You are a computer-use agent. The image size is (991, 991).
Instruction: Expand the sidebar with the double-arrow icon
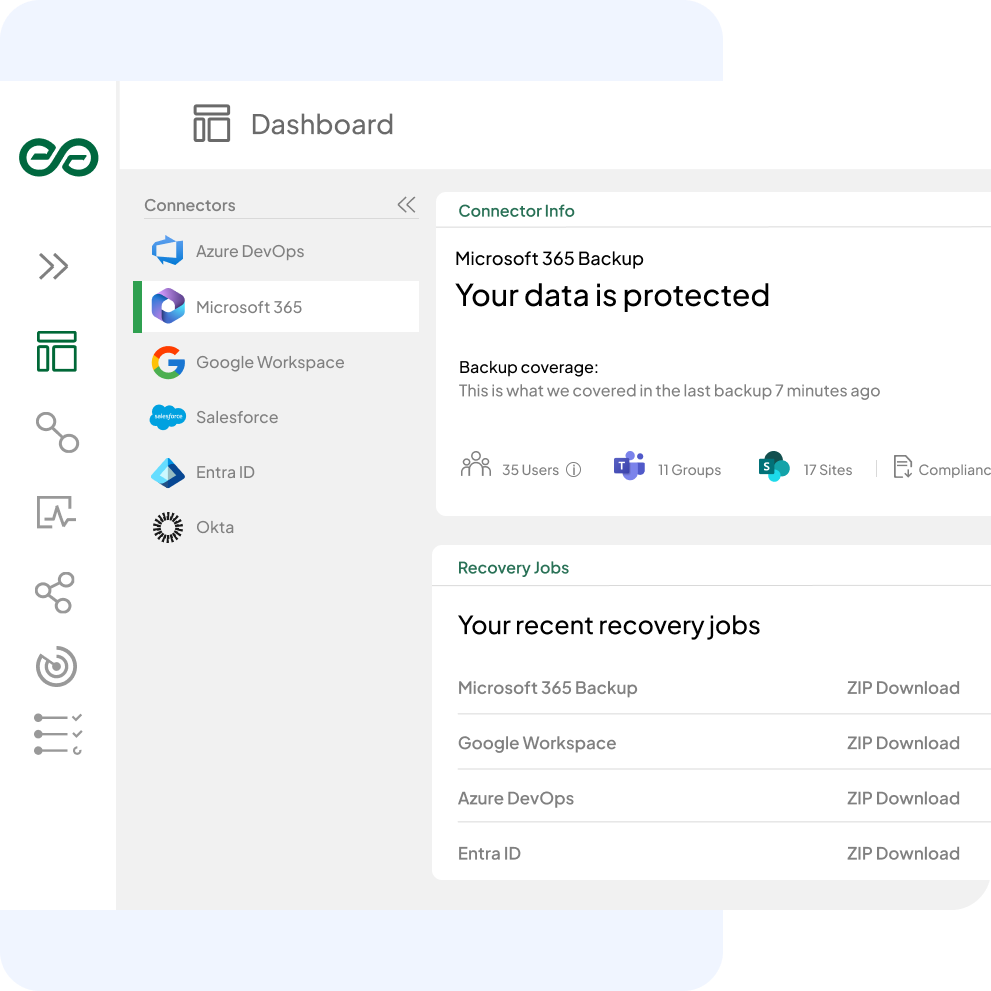point(57,267)
